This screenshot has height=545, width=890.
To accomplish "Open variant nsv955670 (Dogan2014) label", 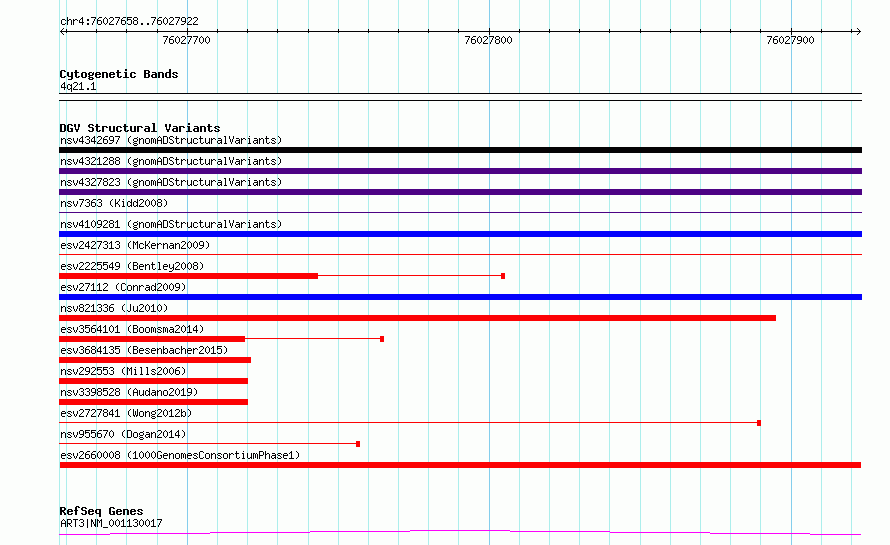I will coord(123,434).
